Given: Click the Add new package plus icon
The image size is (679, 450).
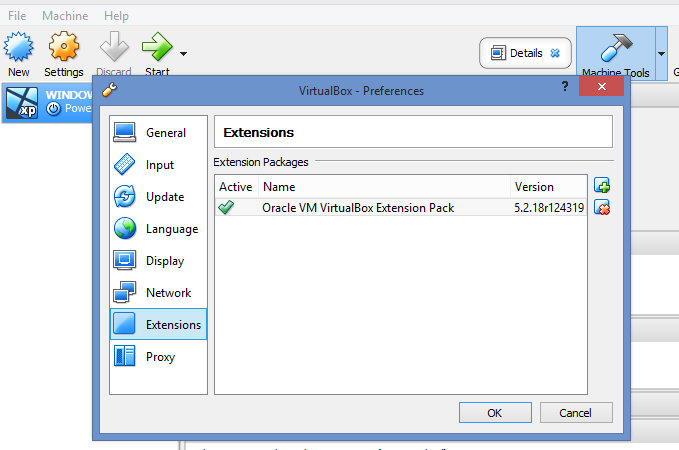Looking at the screenshot, I should coord(602,185).
